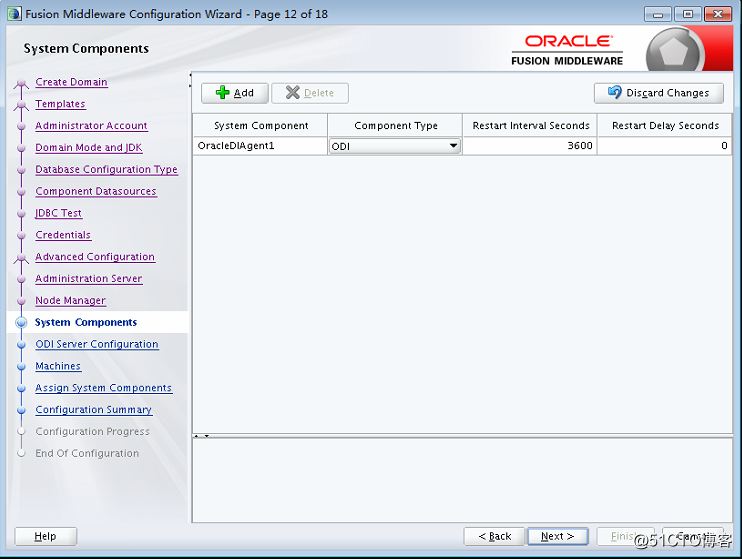
Task: Go to the Templates step
Action: pos(61,104)
